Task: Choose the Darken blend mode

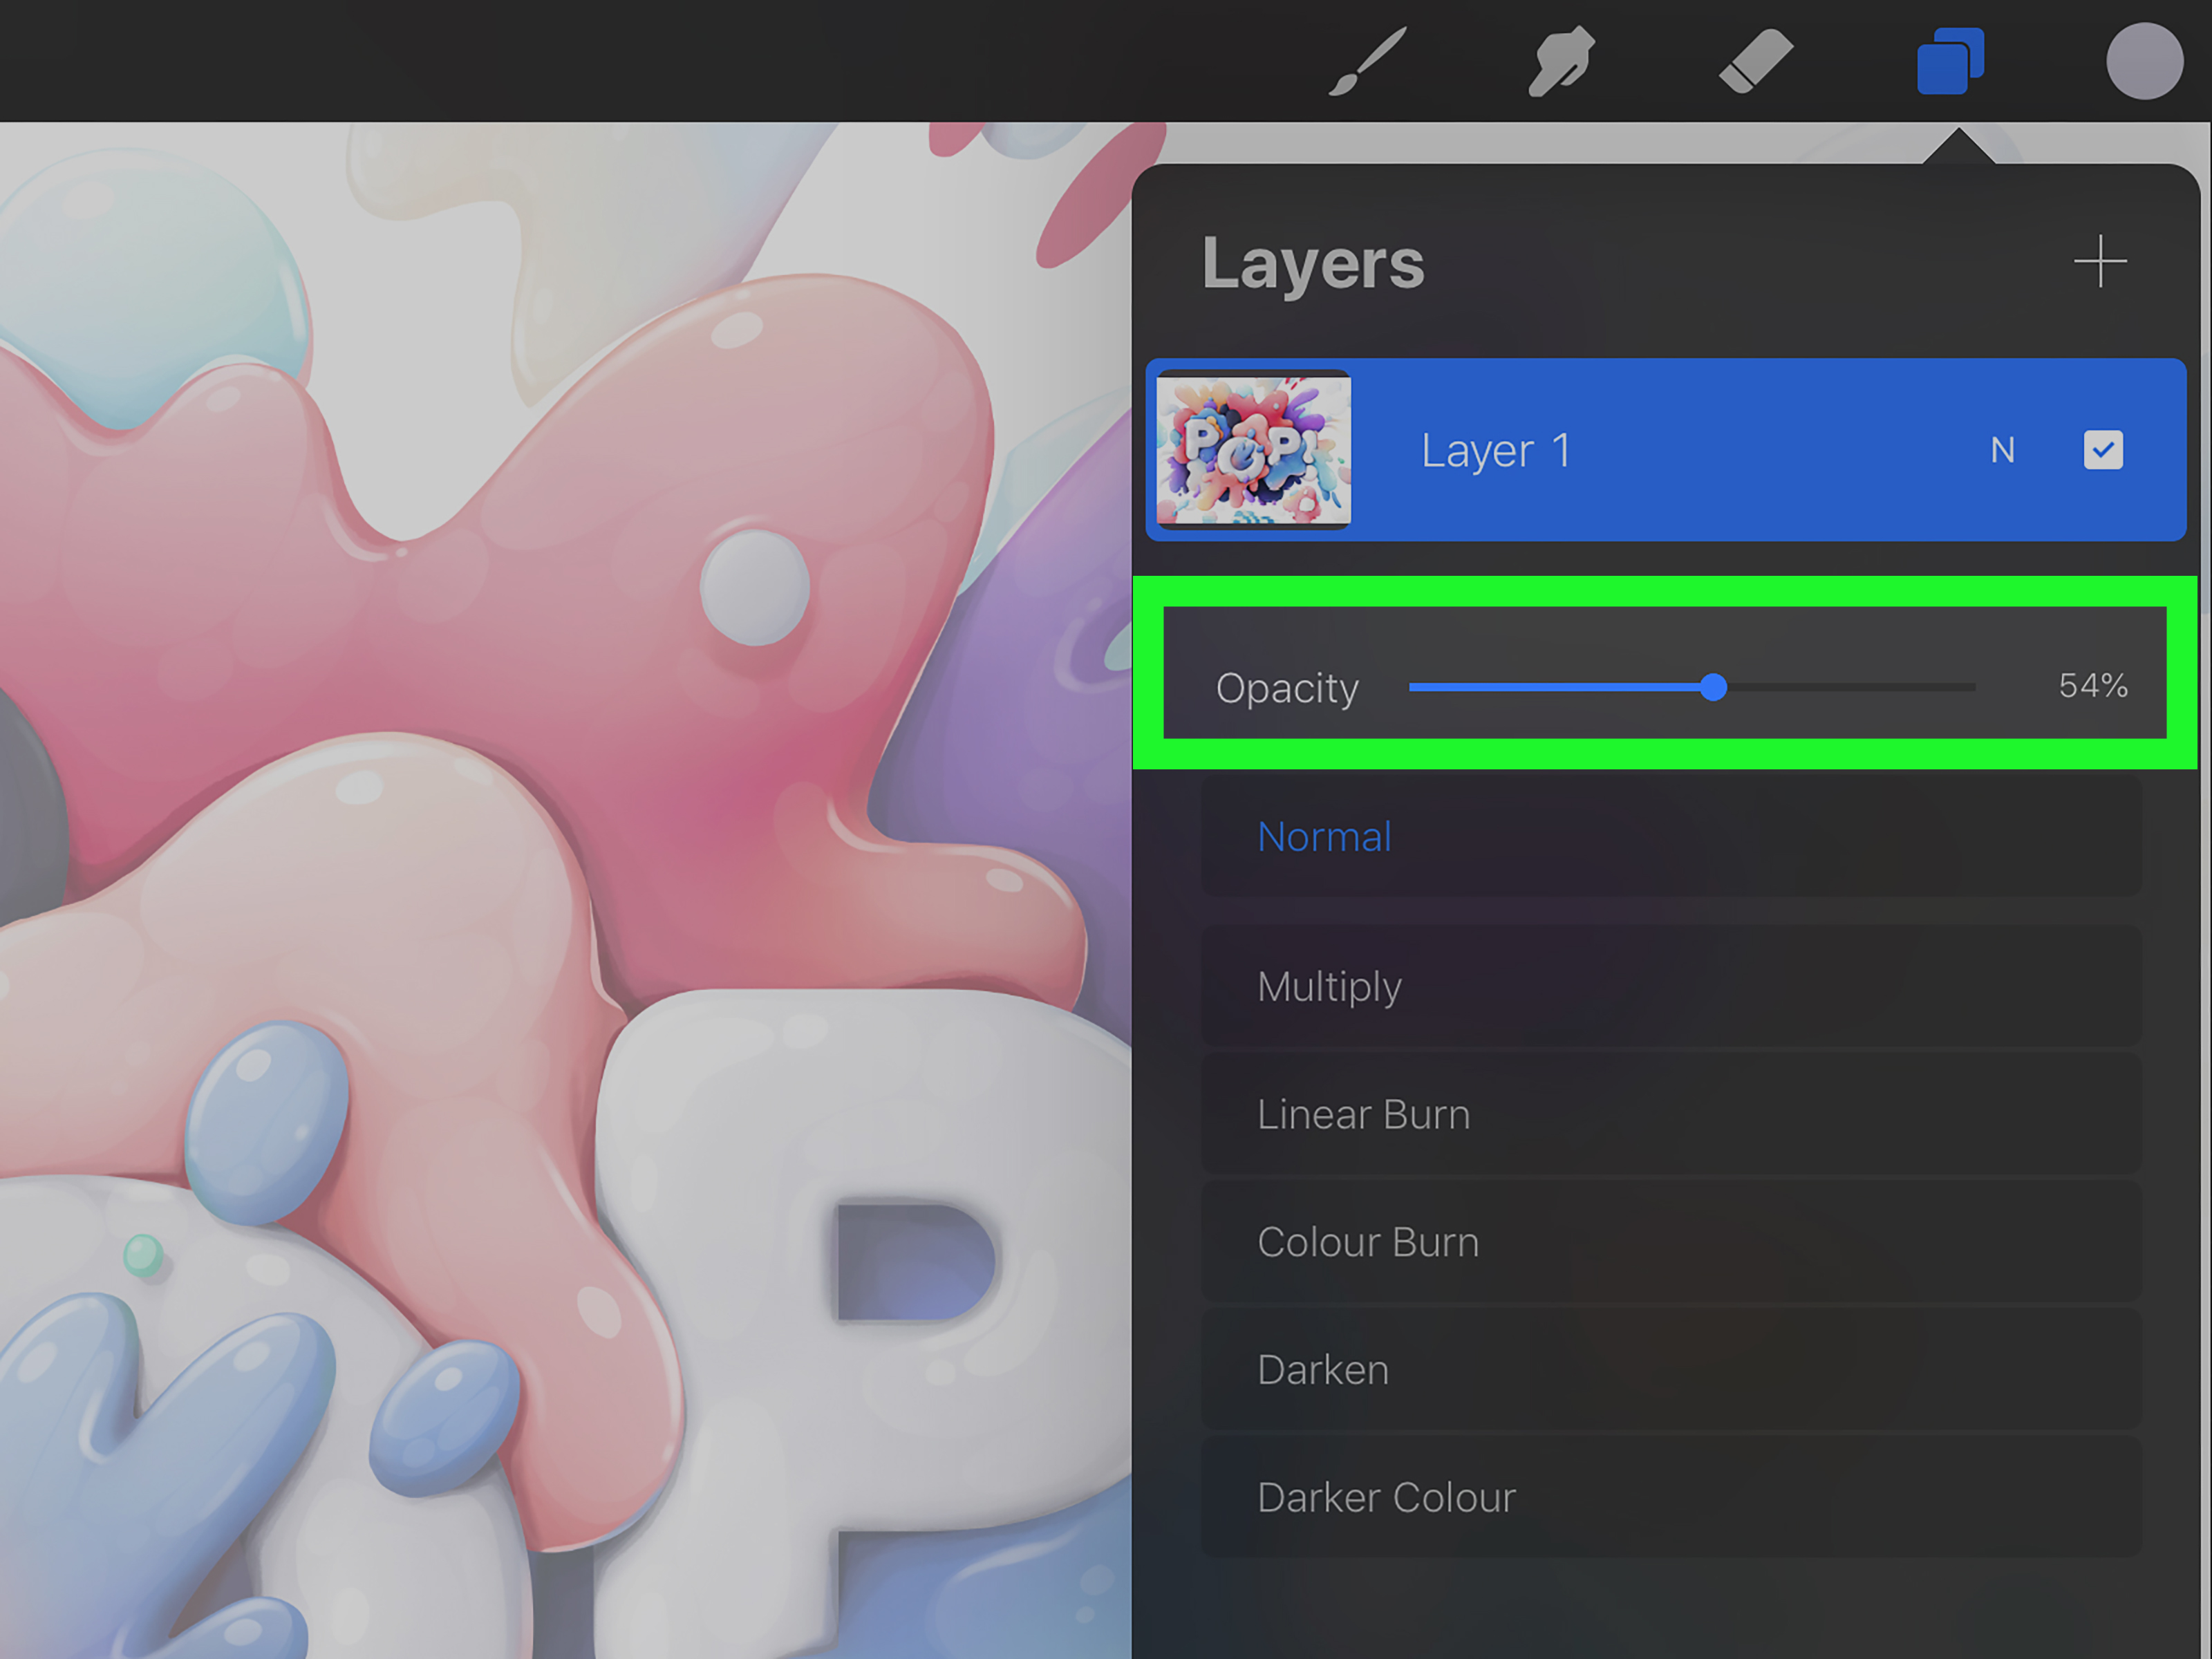Action: click(x=1322, y=1369)
